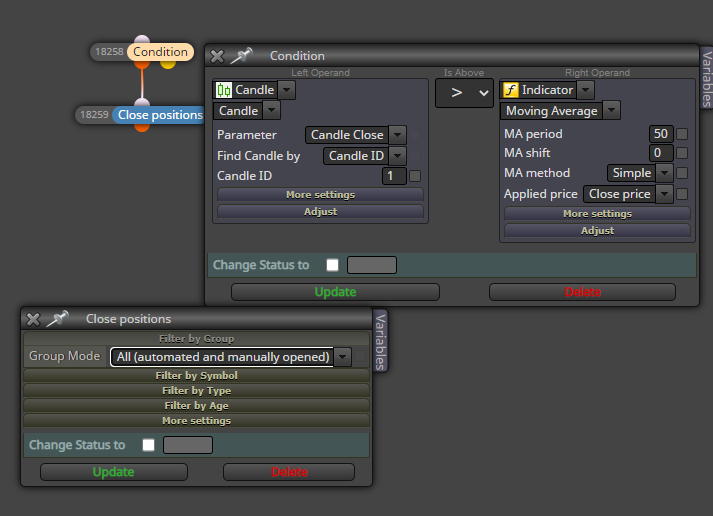This screenshot has width=713, height=516.
Task: Open the comparison operator dropdown
Action: pyautogui.click(x=464, y=93)
